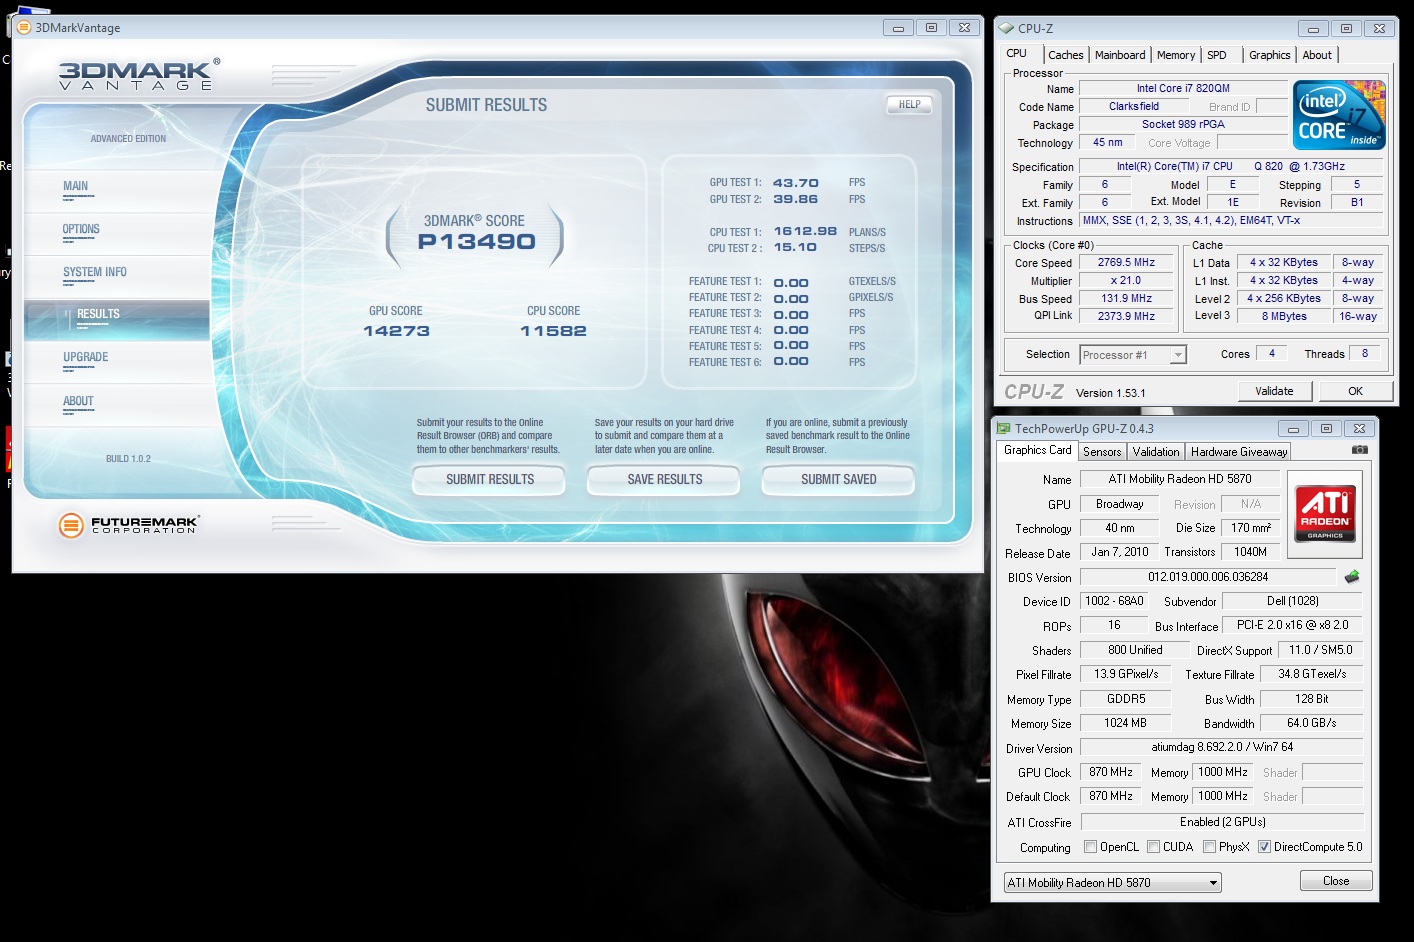
Task: Click the 3DMark score P13490
Action: coord(477,241)
